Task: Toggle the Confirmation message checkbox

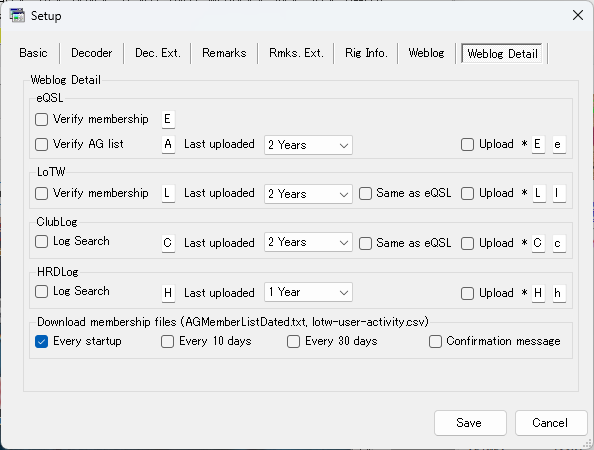Action: pyautogui.click(x=435, y=341)
